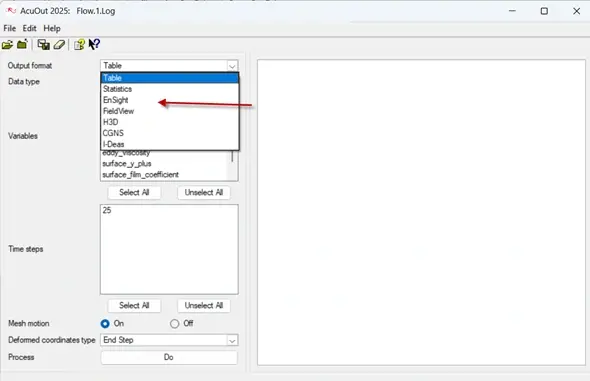Select surface_y_plus in Variables list
590x381 pixels.
pos(164,164)
